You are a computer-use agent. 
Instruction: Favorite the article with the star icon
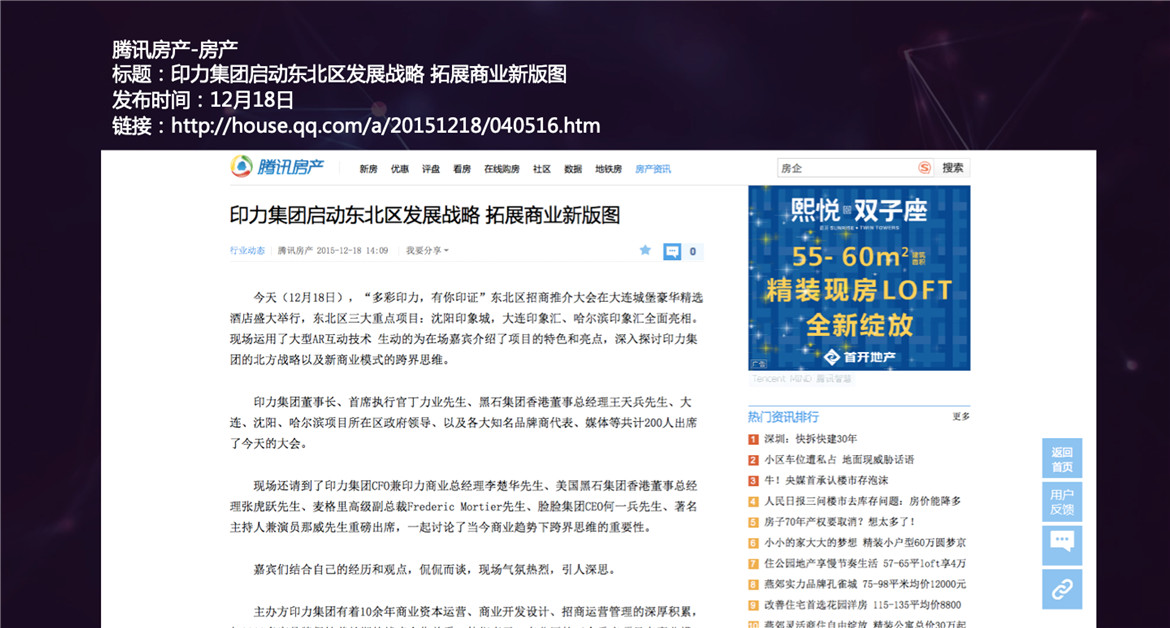[645, 251]
